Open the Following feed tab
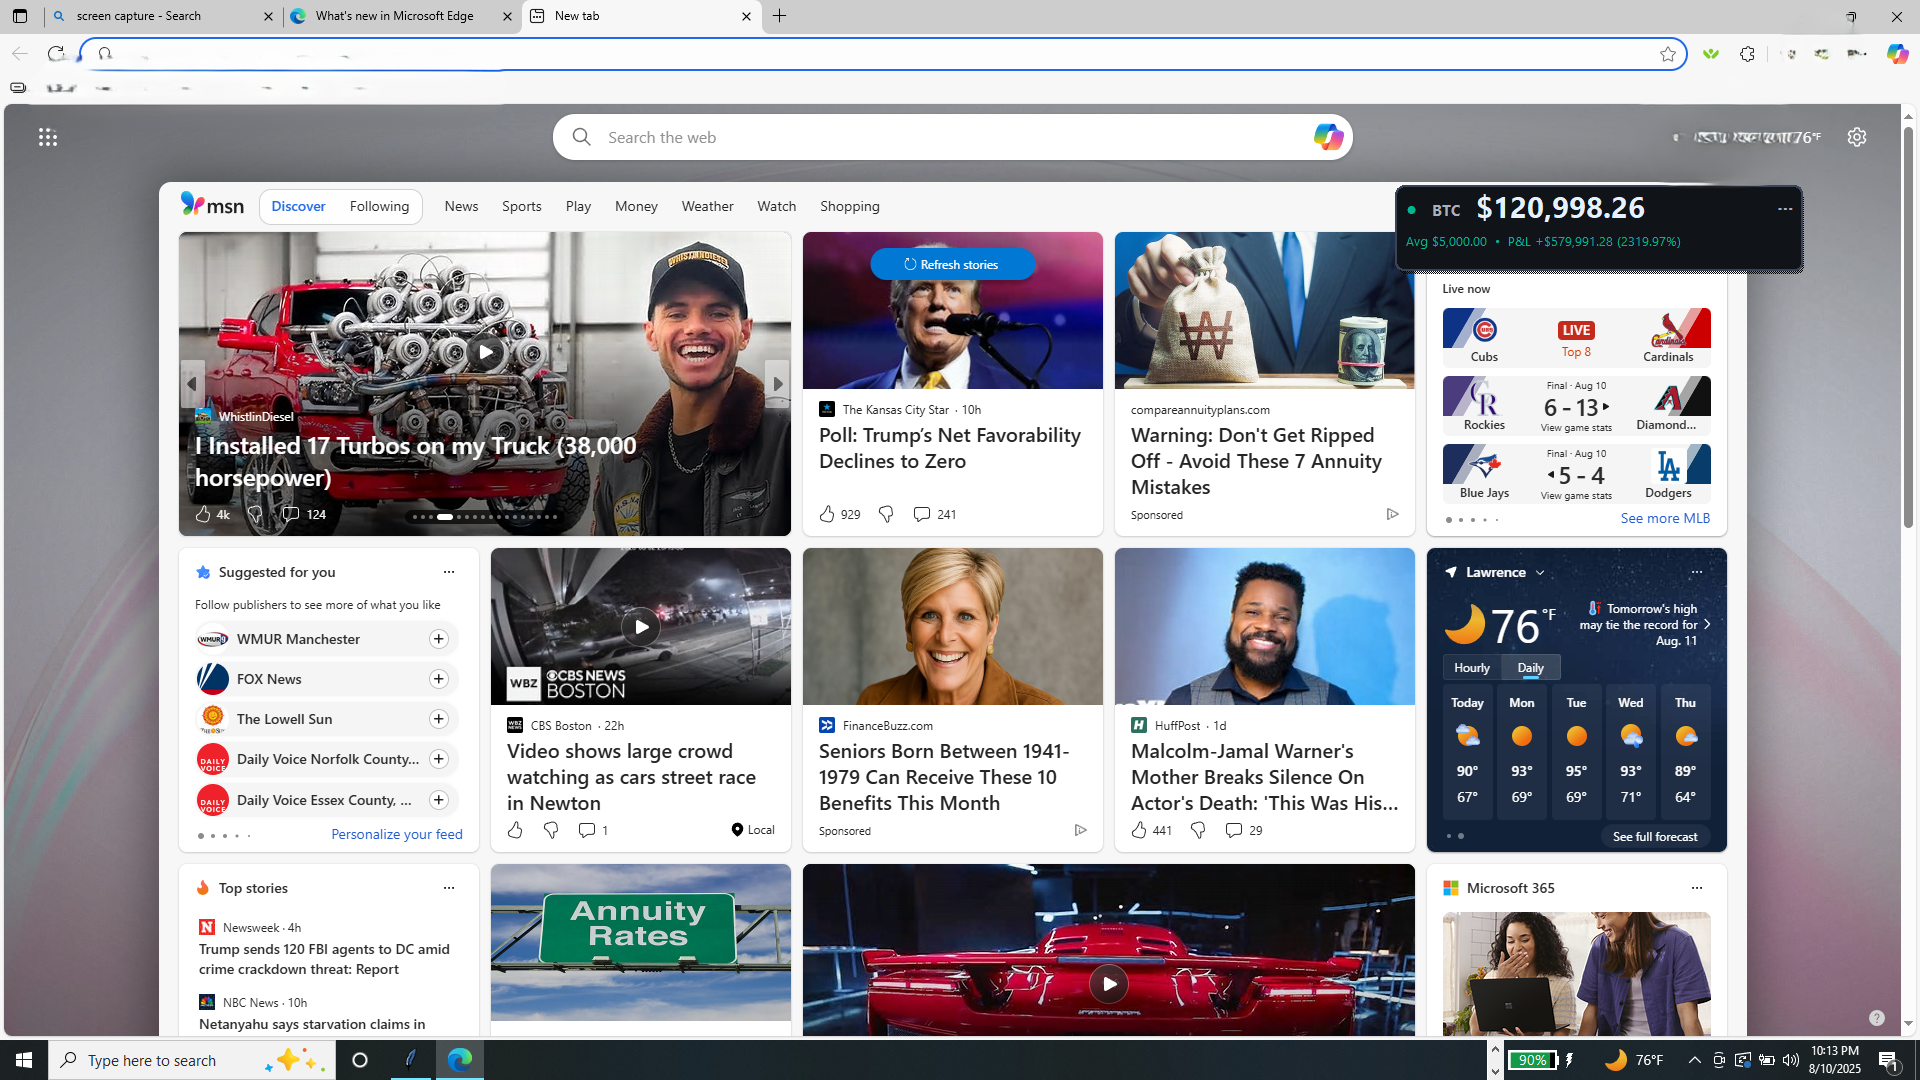 379,206
